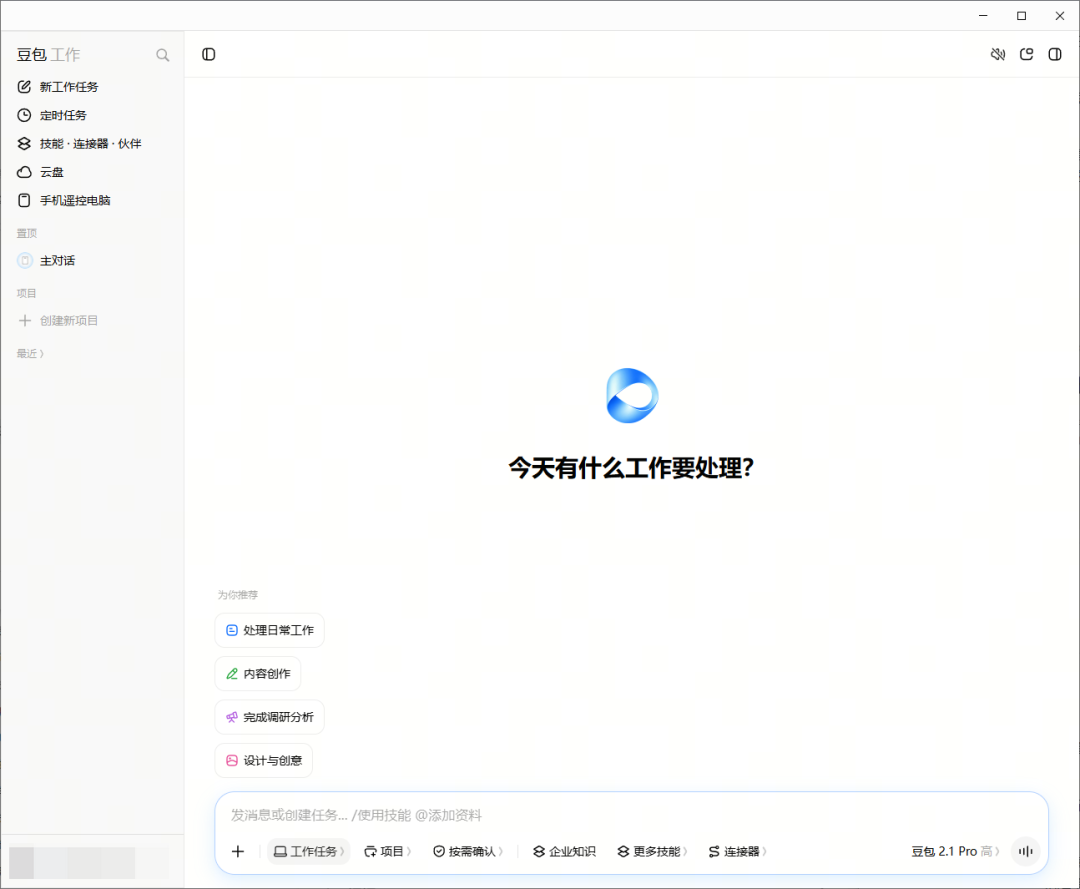The width and height of the screenshot is (1080, 889).
Task: Open the chat bubble icon top right
Action: click(x=1026, y=54)
